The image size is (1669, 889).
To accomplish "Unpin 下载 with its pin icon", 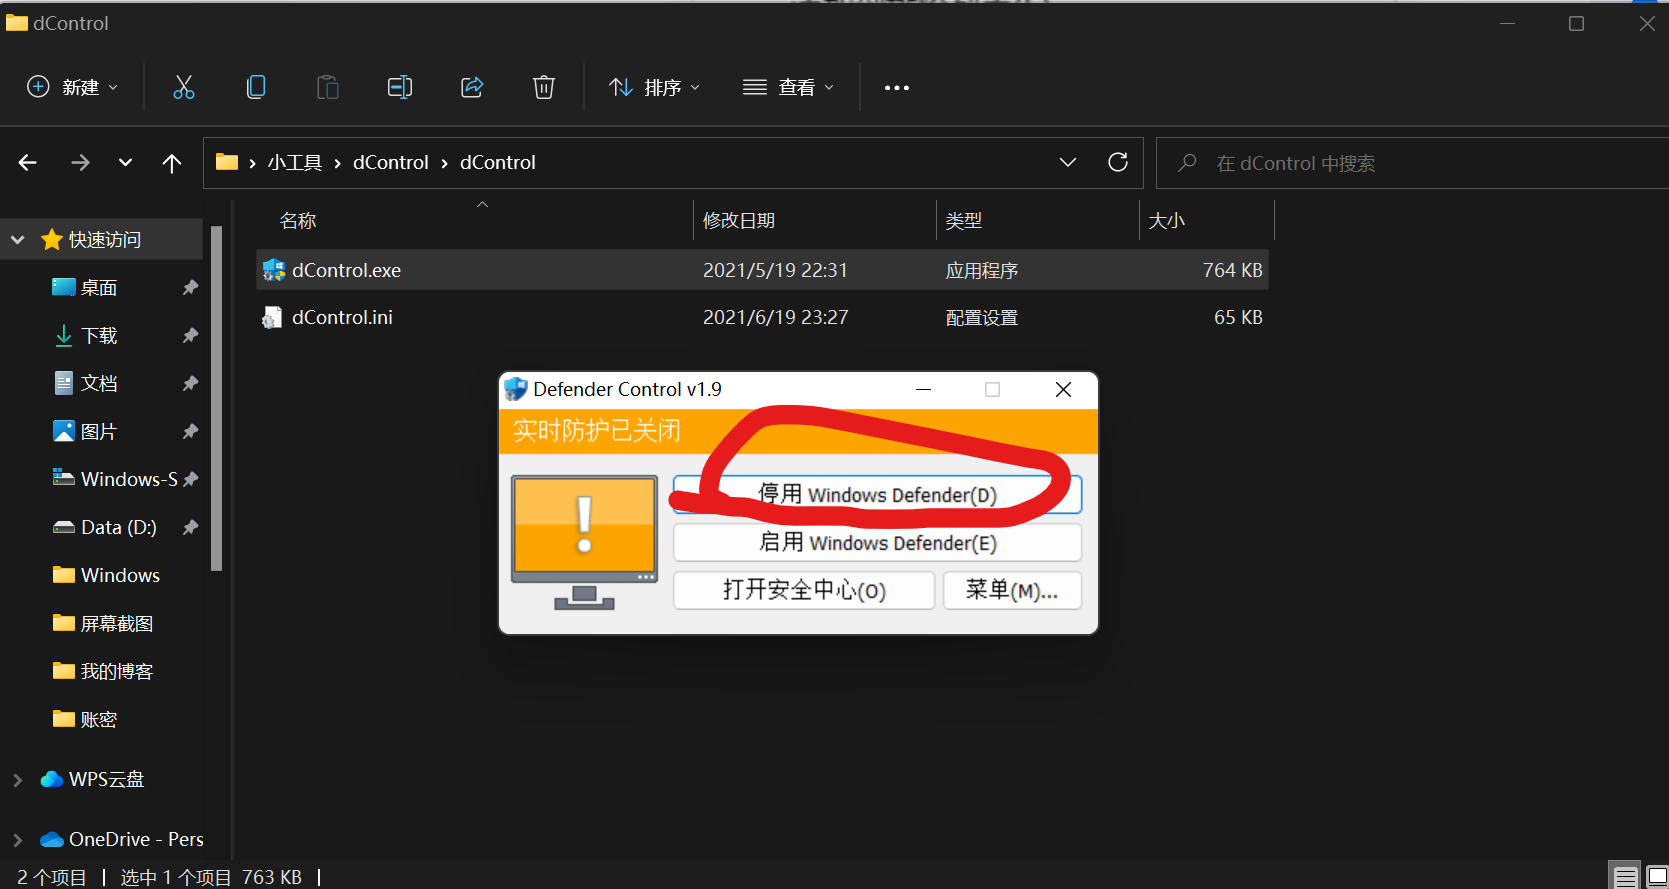I will tap(190, 336).
